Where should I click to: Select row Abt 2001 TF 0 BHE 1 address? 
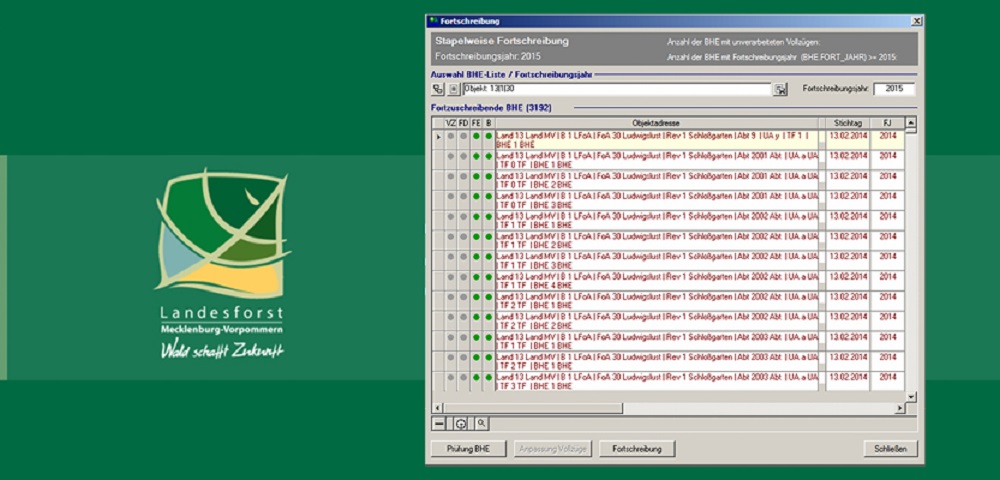[x=656, y=161]
